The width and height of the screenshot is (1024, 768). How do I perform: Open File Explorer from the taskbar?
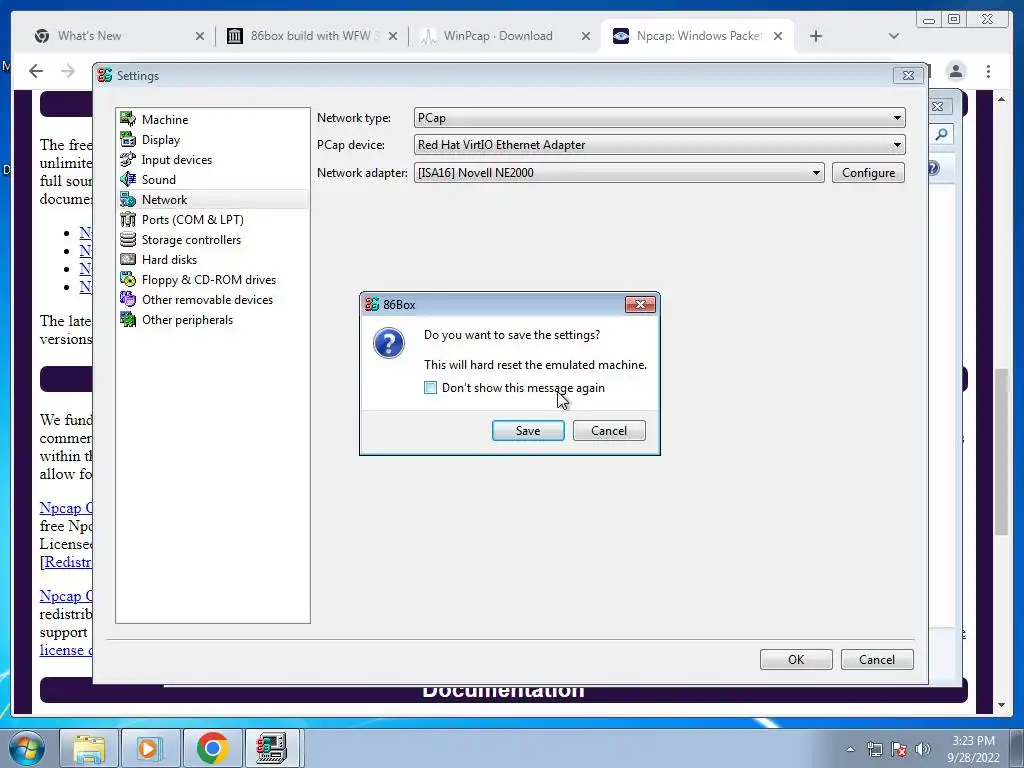pyautogui.click(x=89, y=748)
